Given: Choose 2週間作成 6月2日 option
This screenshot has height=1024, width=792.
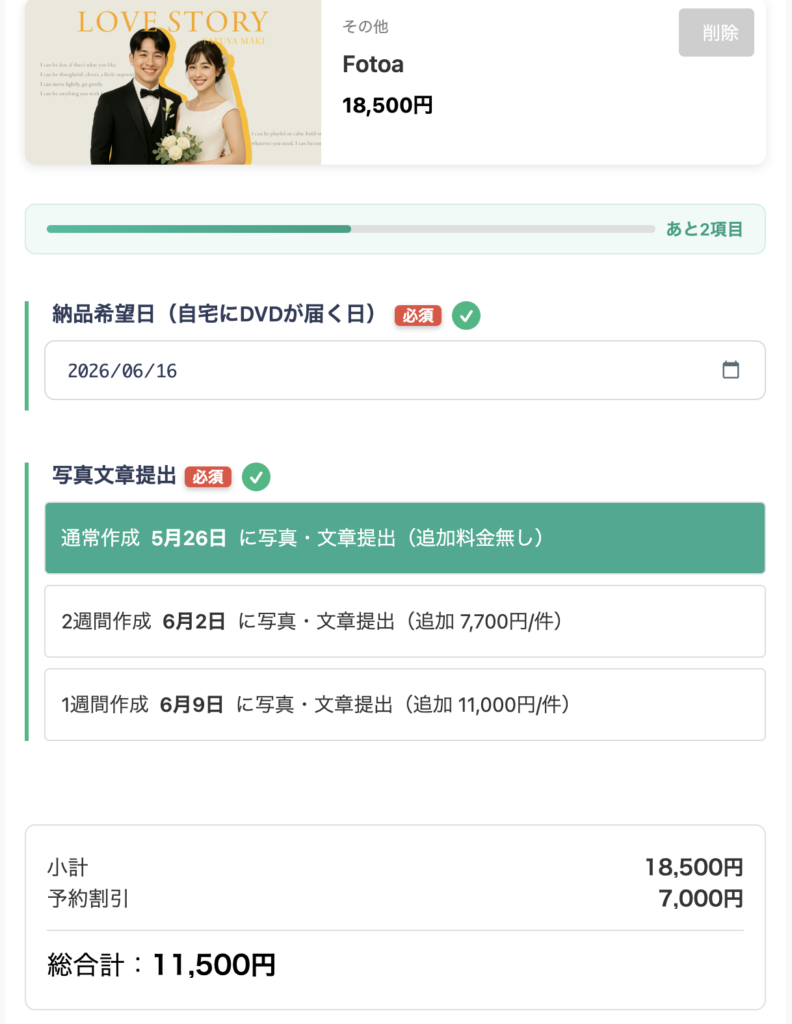Looking at the screenshot, I should pos(405,621).
